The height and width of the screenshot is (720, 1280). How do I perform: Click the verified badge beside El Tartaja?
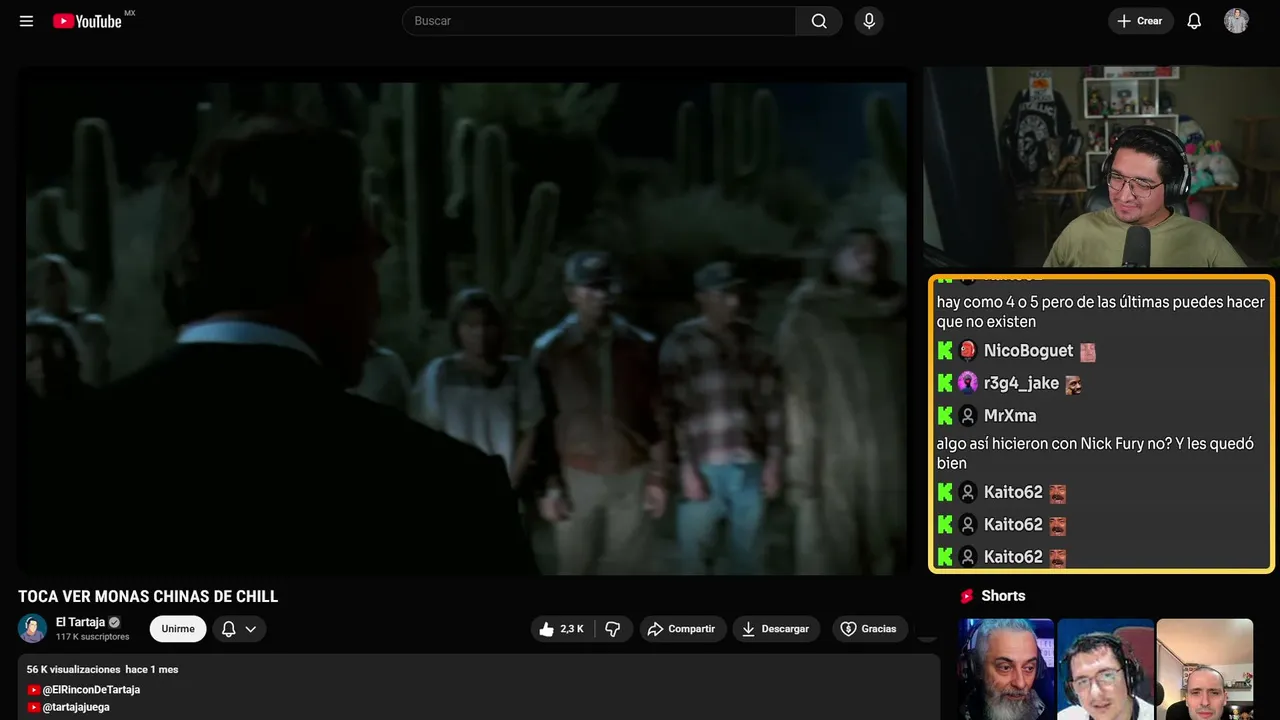click(114, 622)
